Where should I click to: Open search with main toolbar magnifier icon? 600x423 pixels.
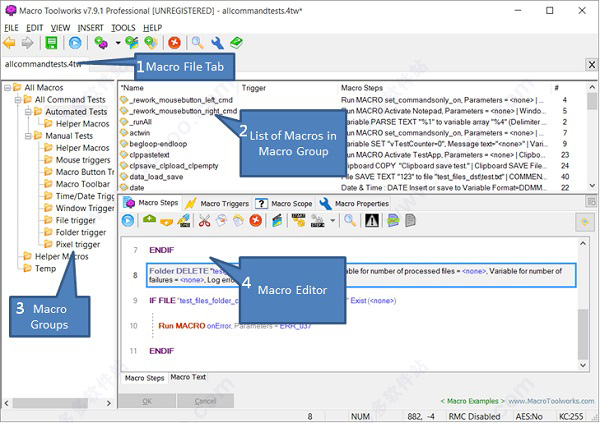[x=197, y=43]
